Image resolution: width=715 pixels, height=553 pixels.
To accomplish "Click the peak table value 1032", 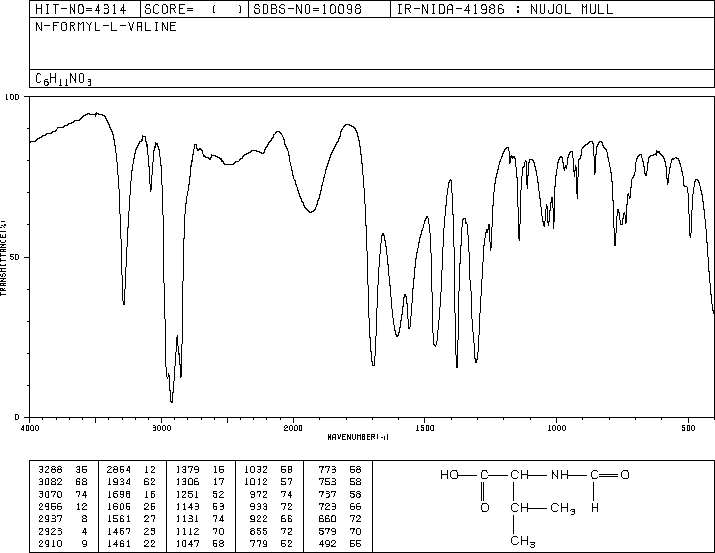I will coord(256,469).
